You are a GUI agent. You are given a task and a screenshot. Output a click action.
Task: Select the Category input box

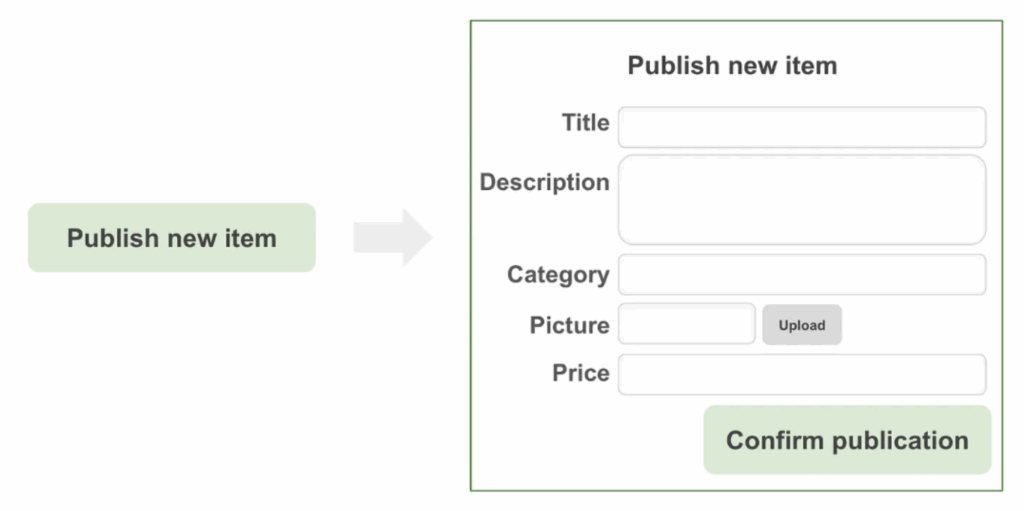(x=801, y=275)
